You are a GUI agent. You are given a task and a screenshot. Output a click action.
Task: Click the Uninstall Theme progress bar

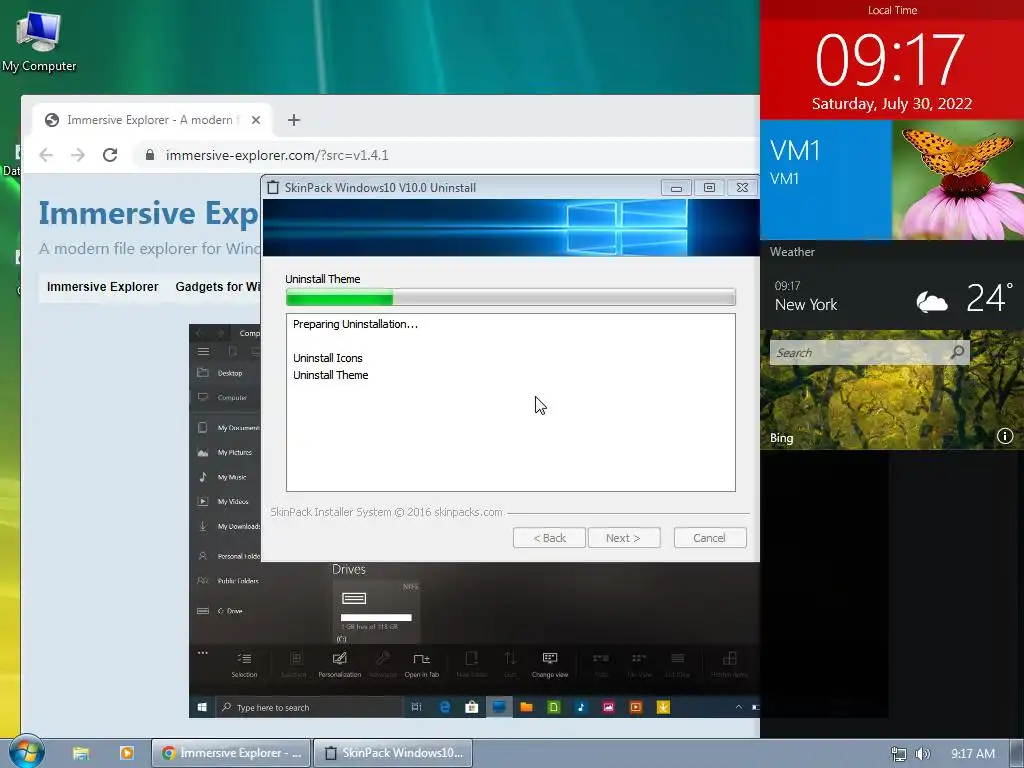(511, 298)
